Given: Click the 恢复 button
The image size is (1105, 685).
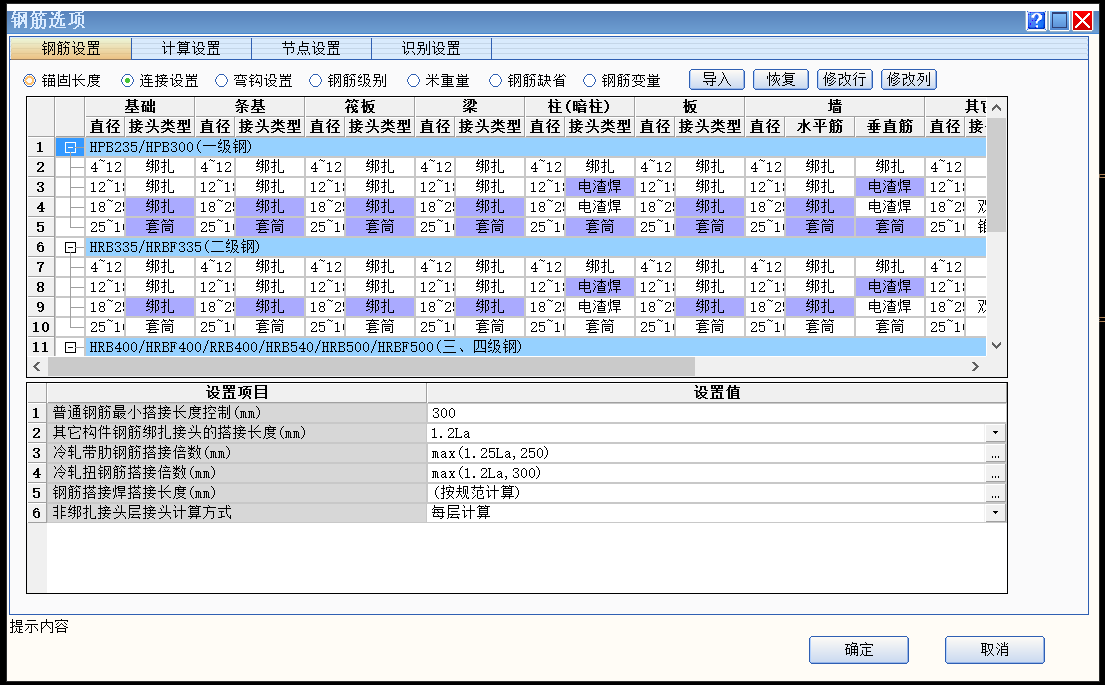Looking at the screenshot, I should (x=781, y=80).
